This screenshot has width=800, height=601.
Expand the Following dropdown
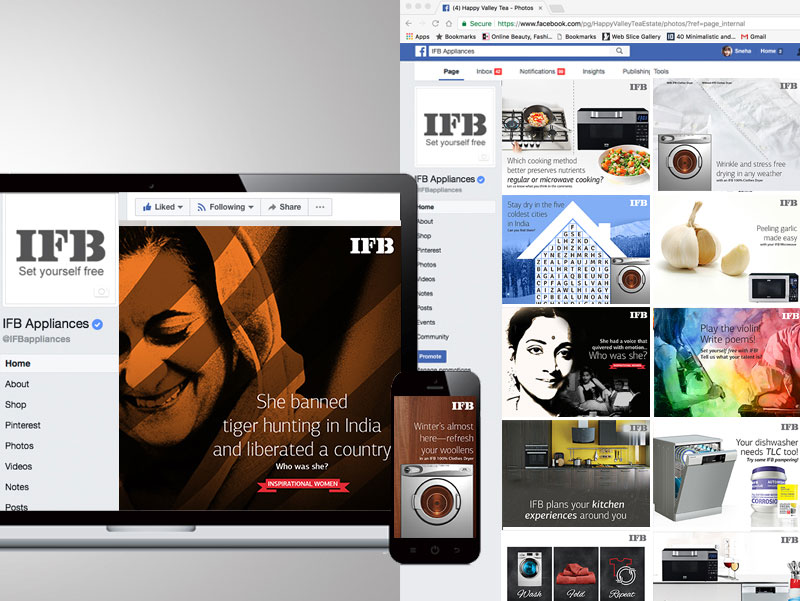225,207
